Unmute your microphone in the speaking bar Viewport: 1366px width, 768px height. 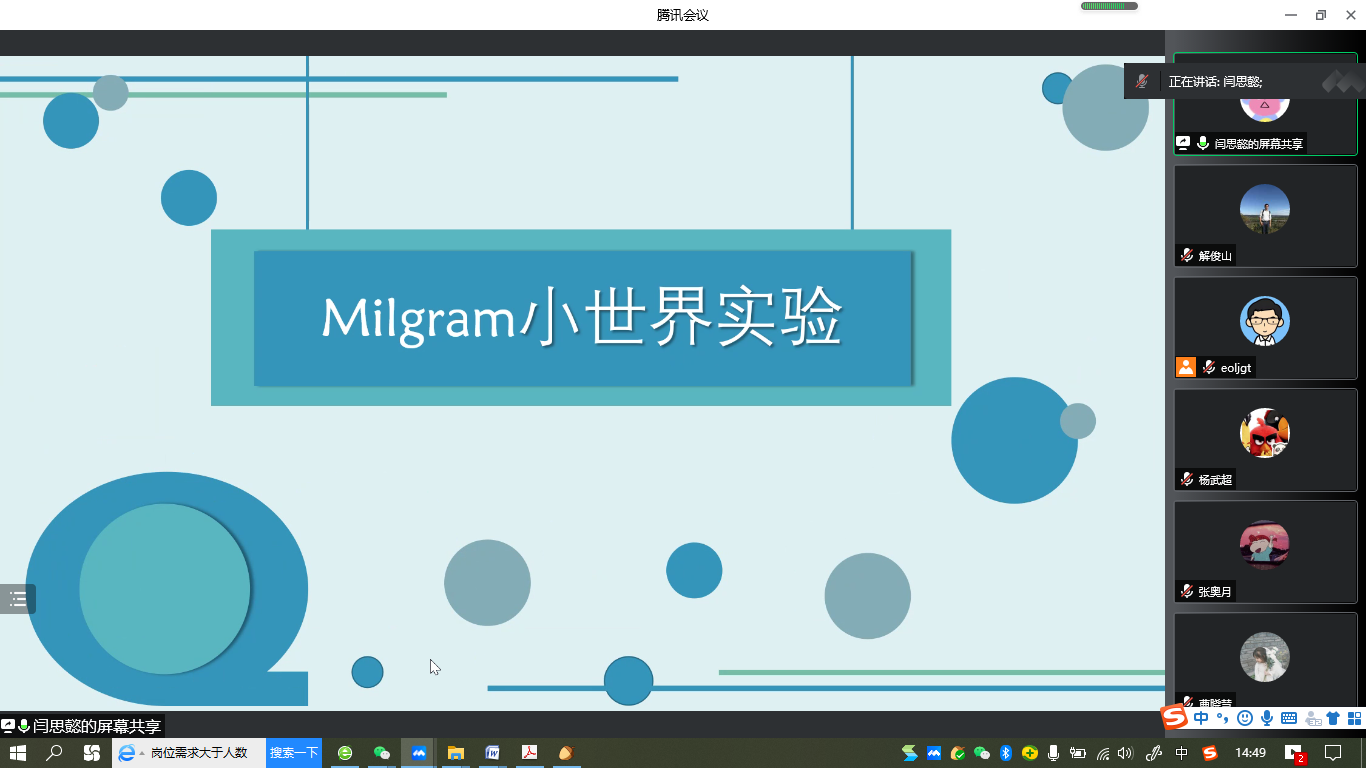coord(1142,81)
